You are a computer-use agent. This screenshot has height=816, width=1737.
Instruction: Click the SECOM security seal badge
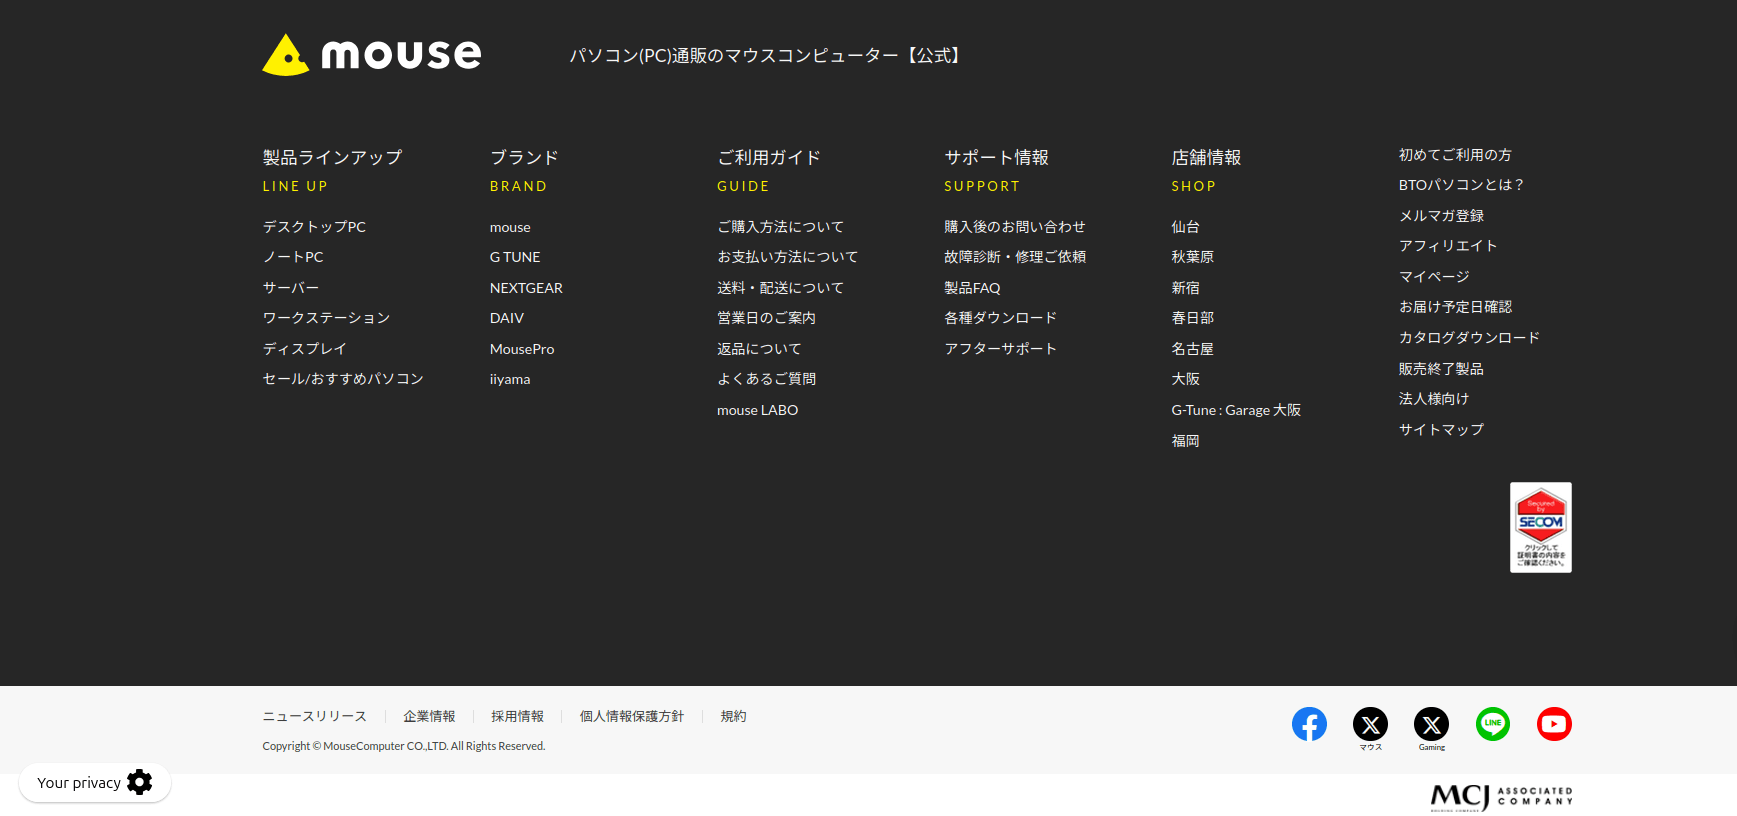[x=1540, y=528]
